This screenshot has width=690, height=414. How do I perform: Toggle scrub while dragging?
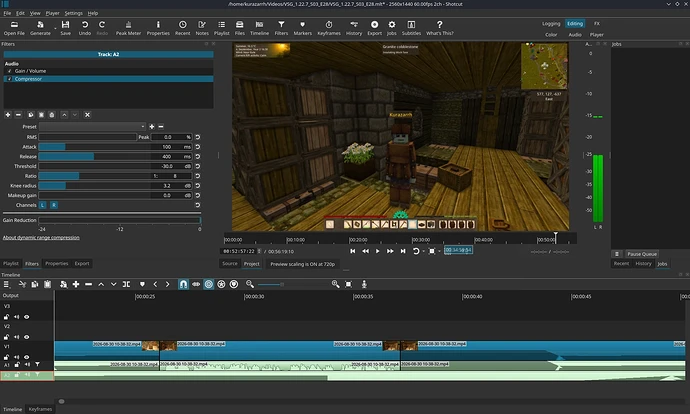click(196, 284)
